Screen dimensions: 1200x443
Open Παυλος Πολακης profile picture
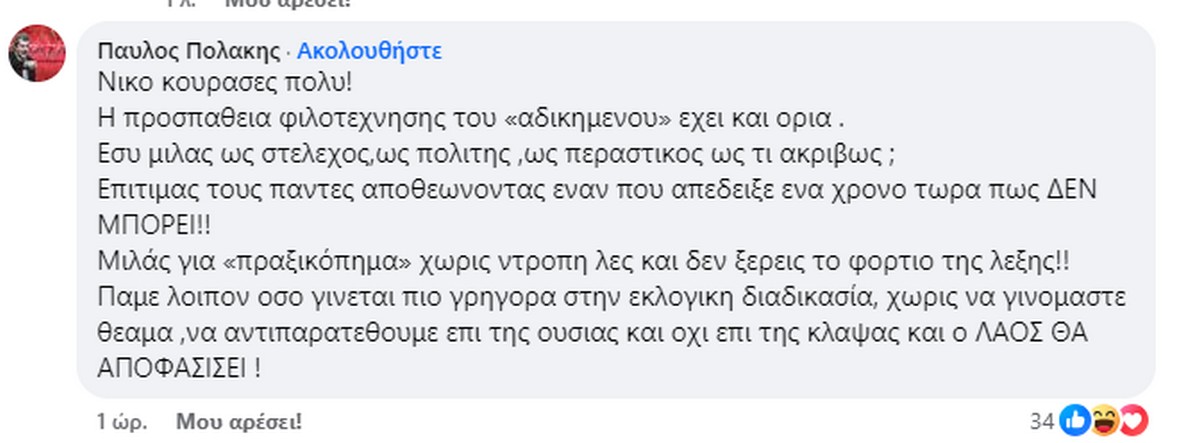[38, 56]
